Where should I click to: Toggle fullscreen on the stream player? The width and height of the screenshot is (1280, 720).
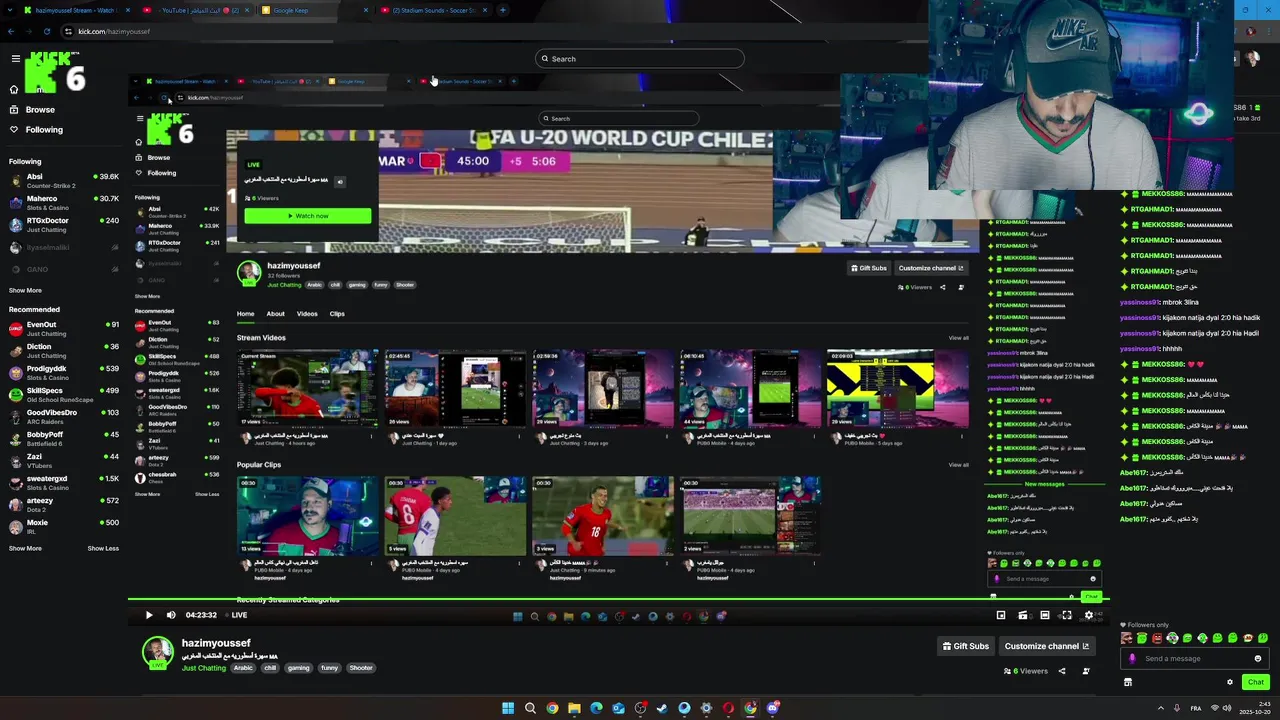1067,615
